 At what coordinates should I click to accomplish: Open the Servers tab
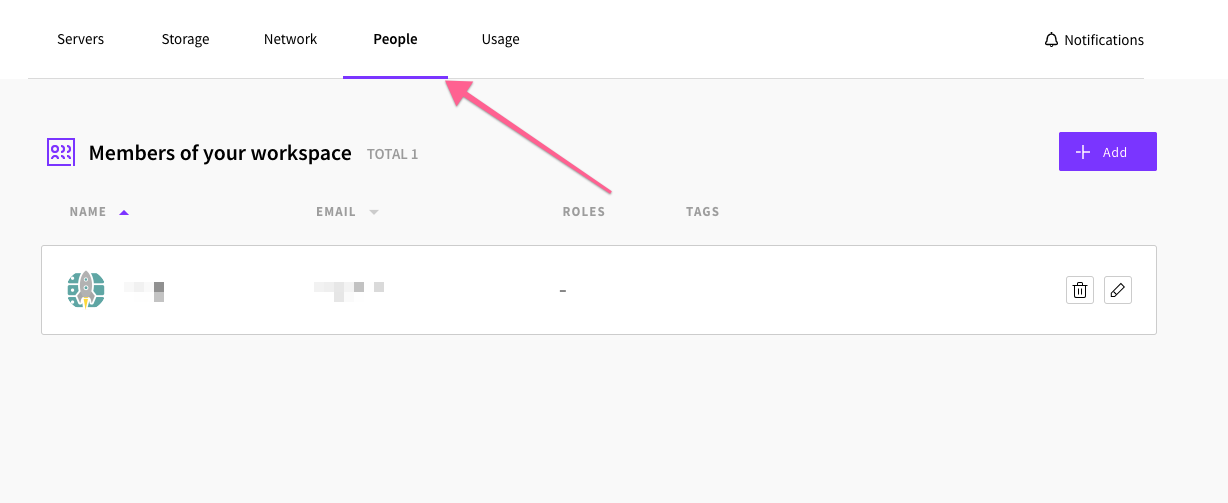[81, 40]
